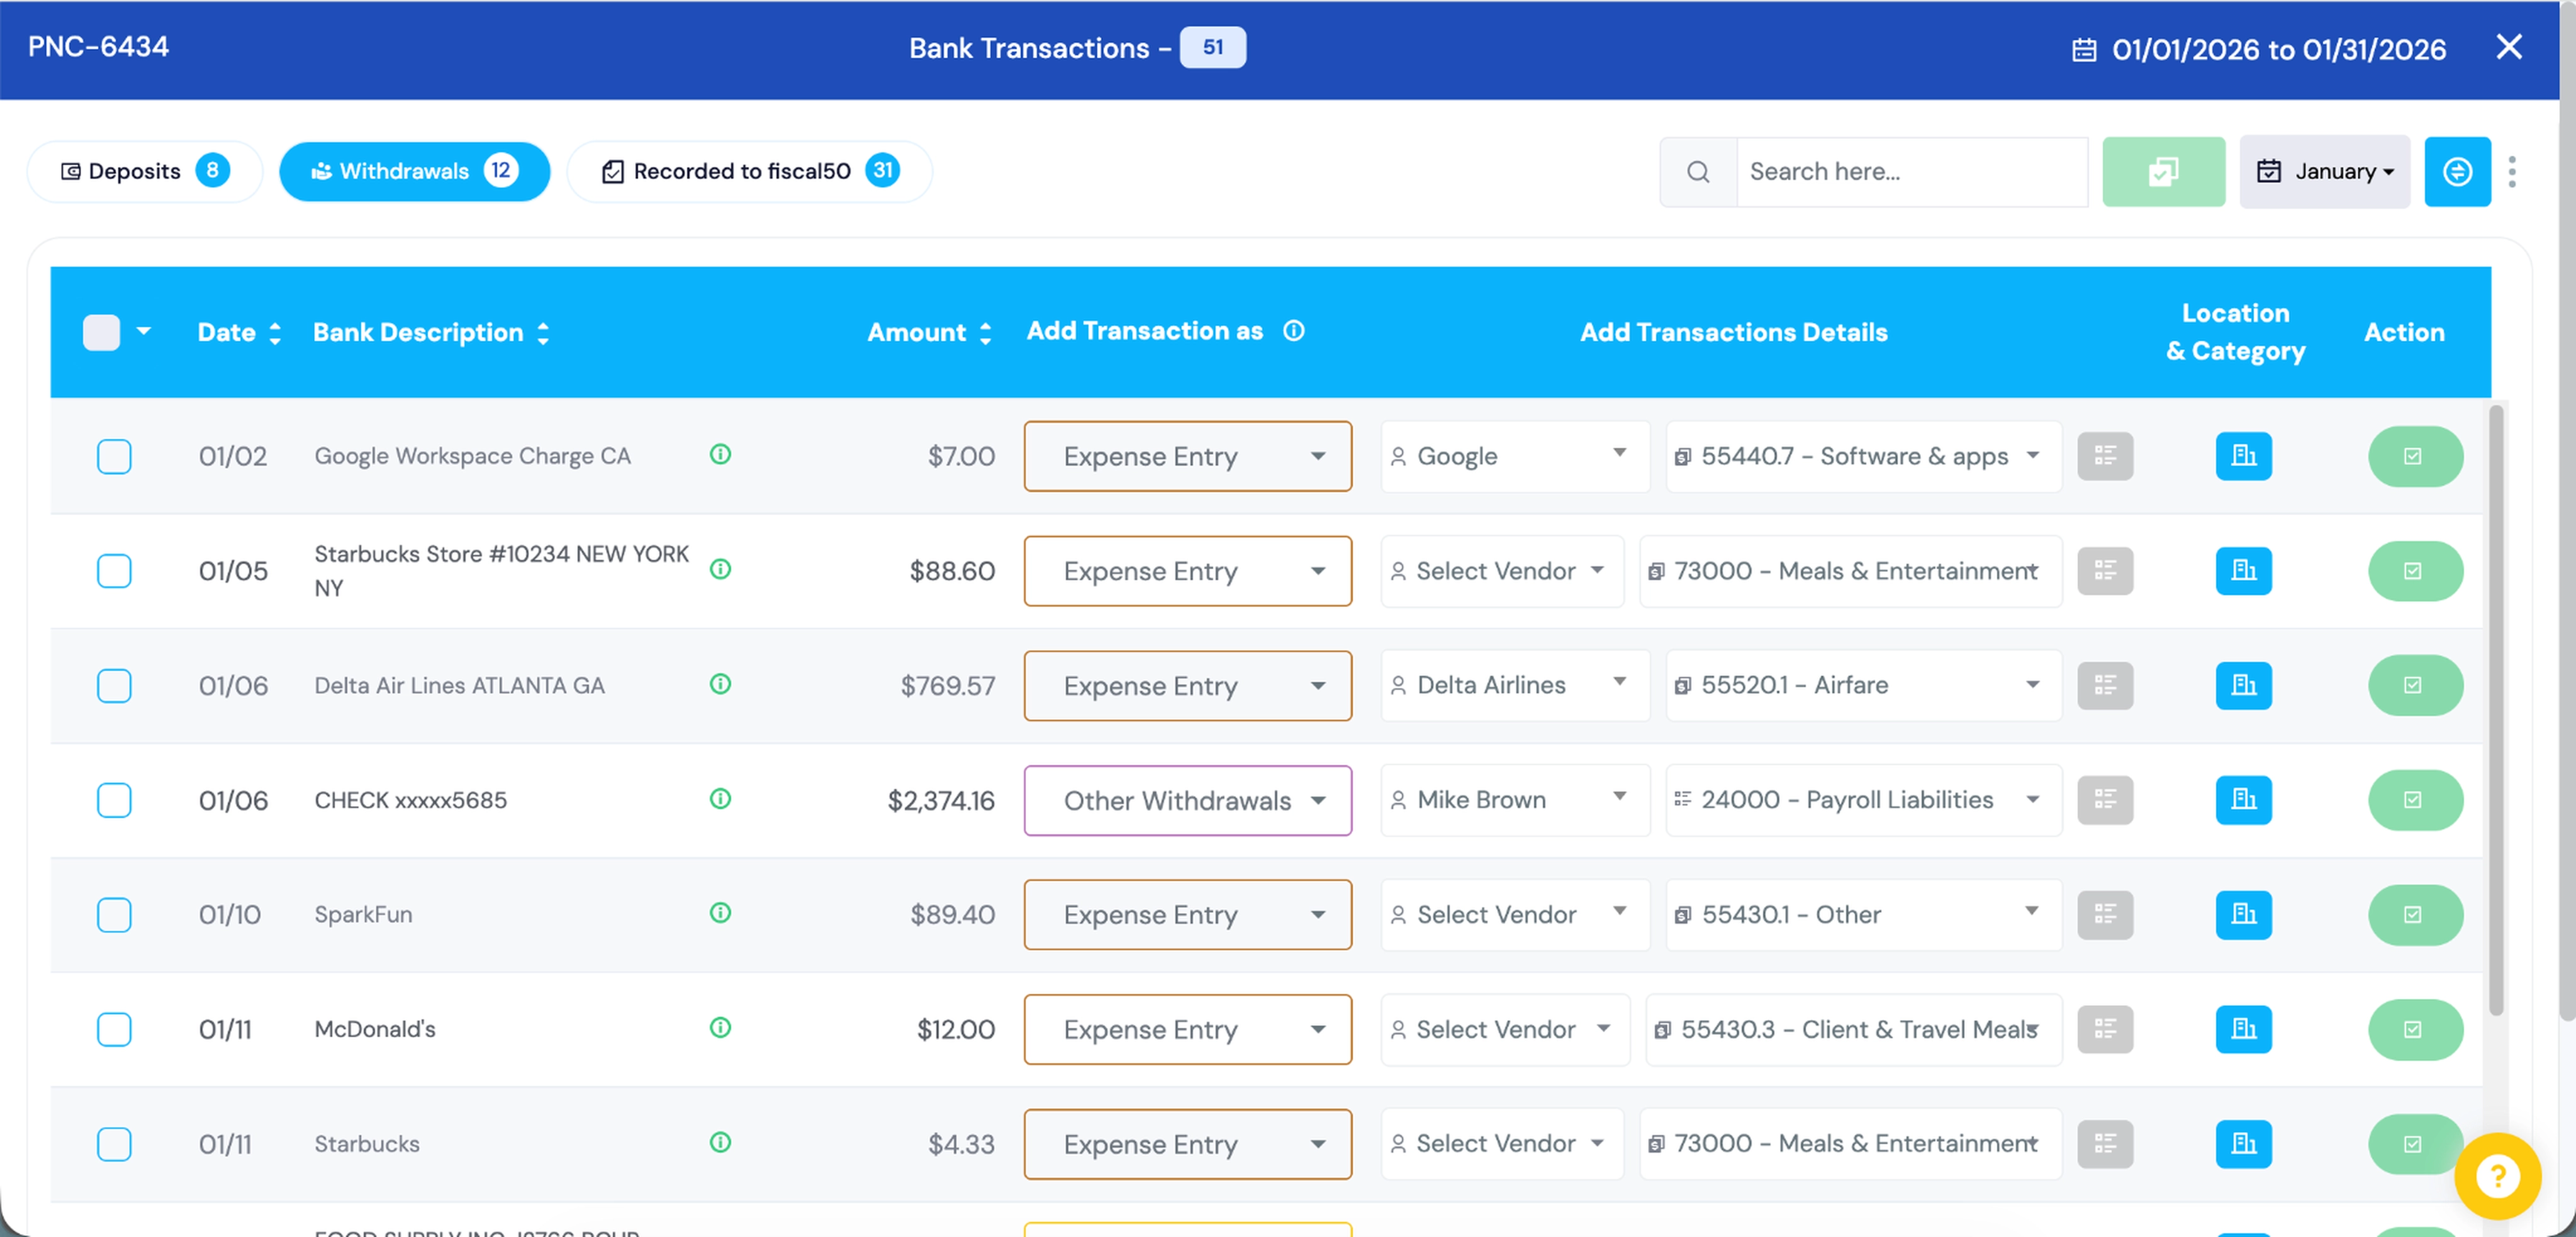Check the Starbucks Store #10234 row
The image size is (2576, 1237).
pos(114,571)
